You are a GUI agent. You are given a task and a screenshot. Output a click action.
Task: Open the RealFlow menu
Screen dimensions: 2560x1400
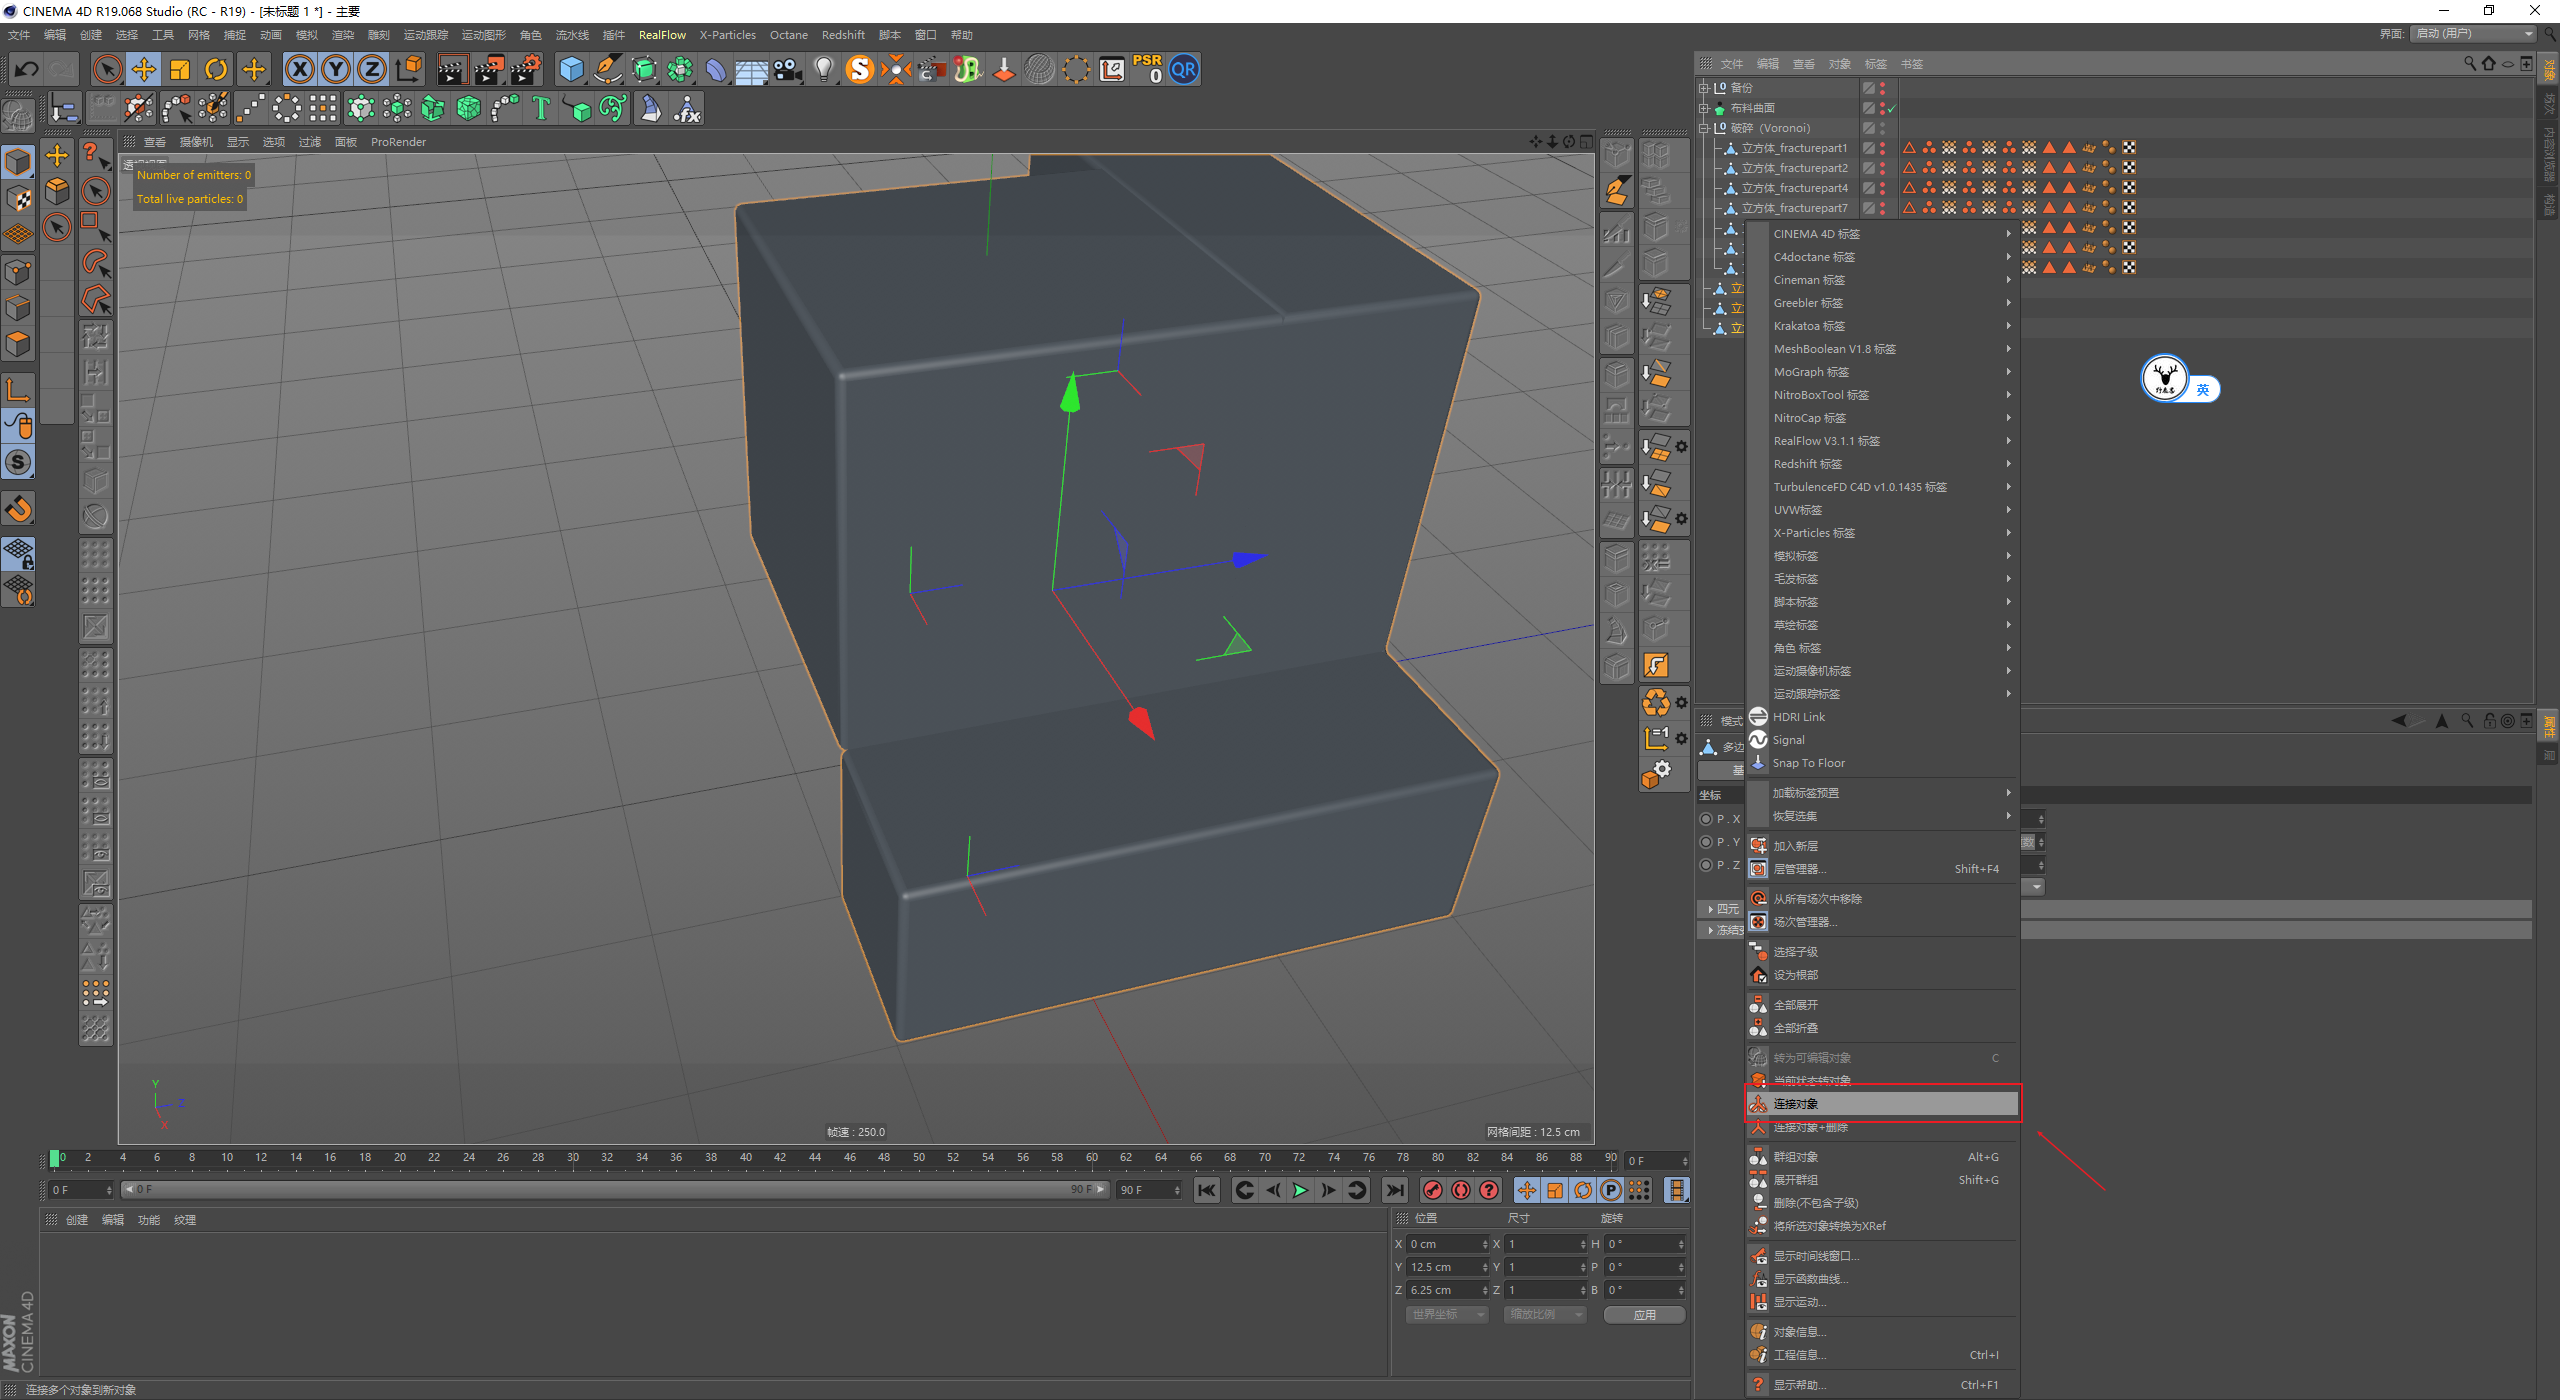[662, 35]
